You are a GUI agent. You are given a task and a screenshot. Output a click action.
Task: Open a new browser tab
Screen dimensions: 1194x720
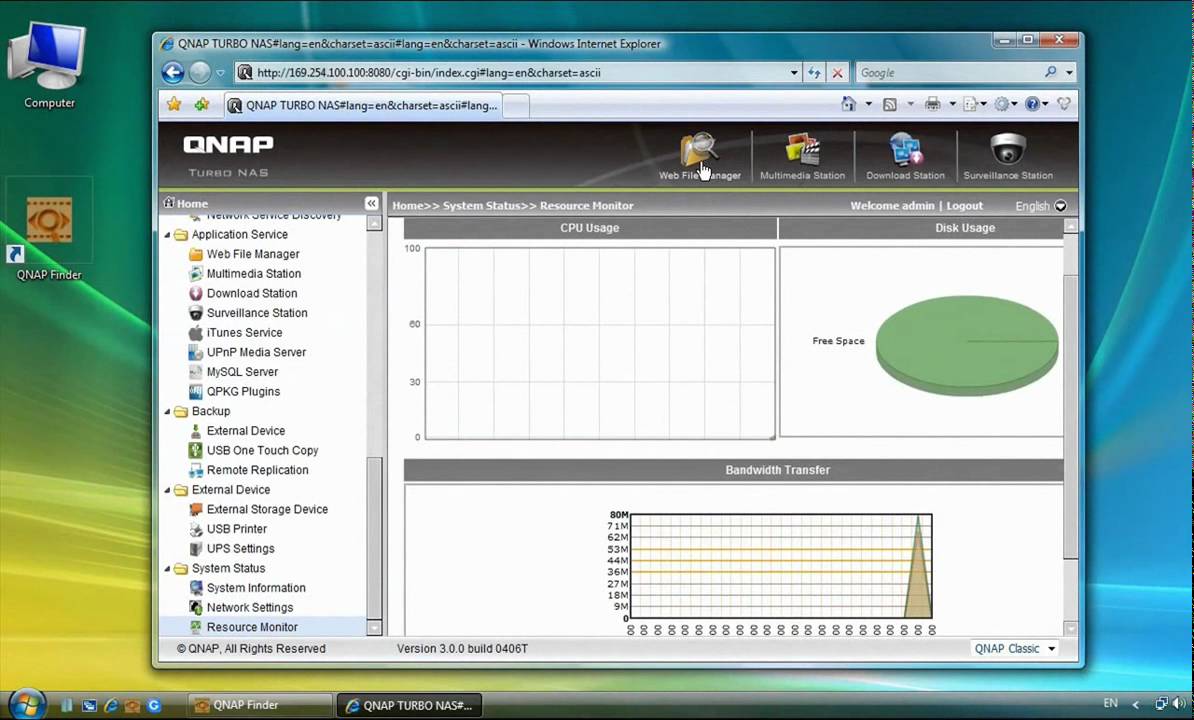pos(516,106)
